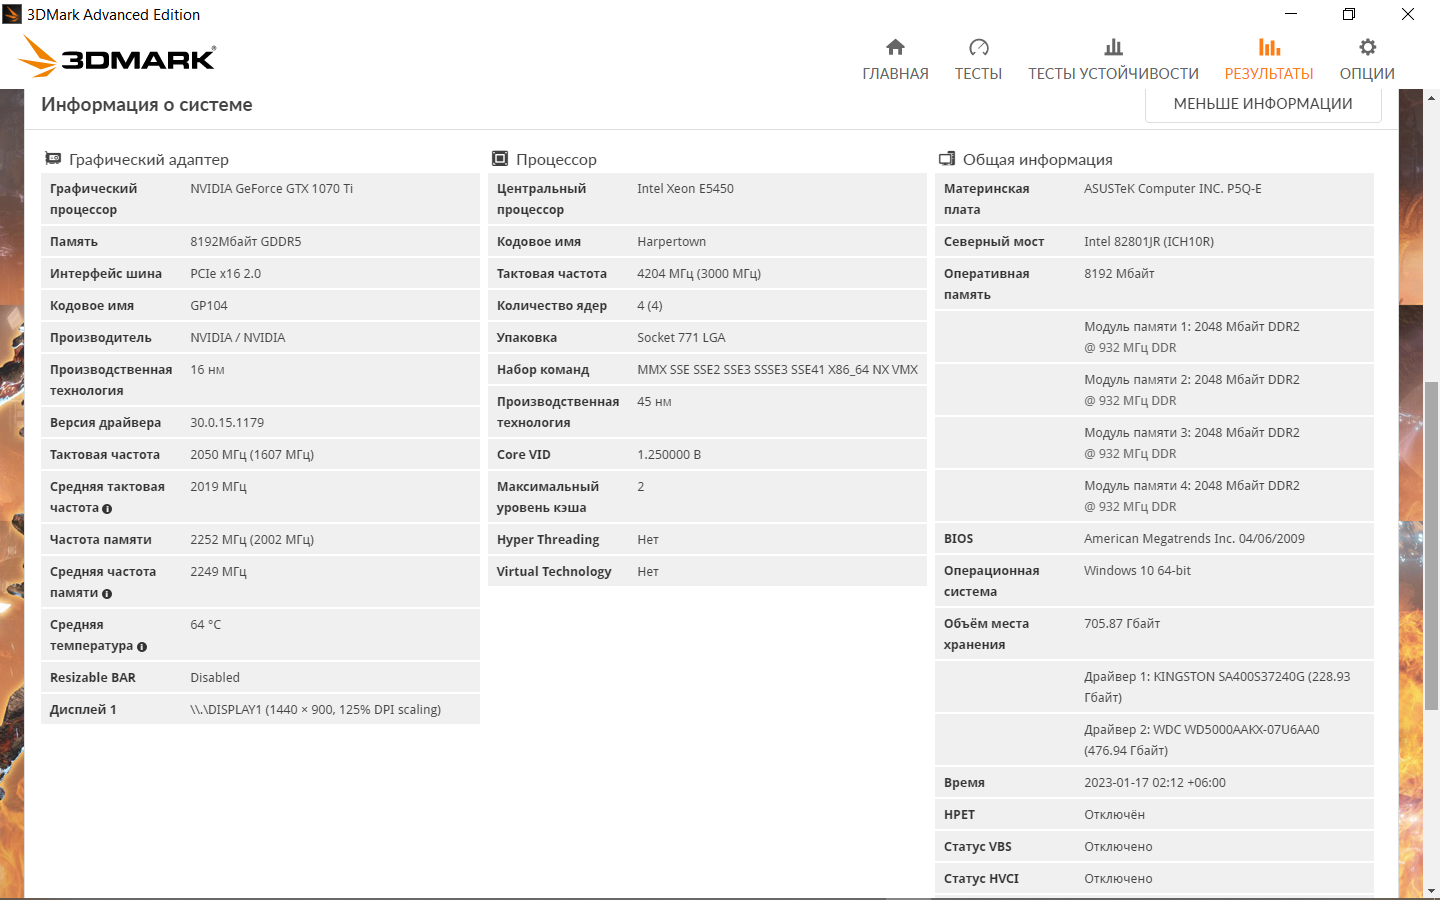Select driver version 30.0.15.1179
Image resolution: width=1440 pixels, height=900 pixels.
pyautogui.click(x=228, y=423)
